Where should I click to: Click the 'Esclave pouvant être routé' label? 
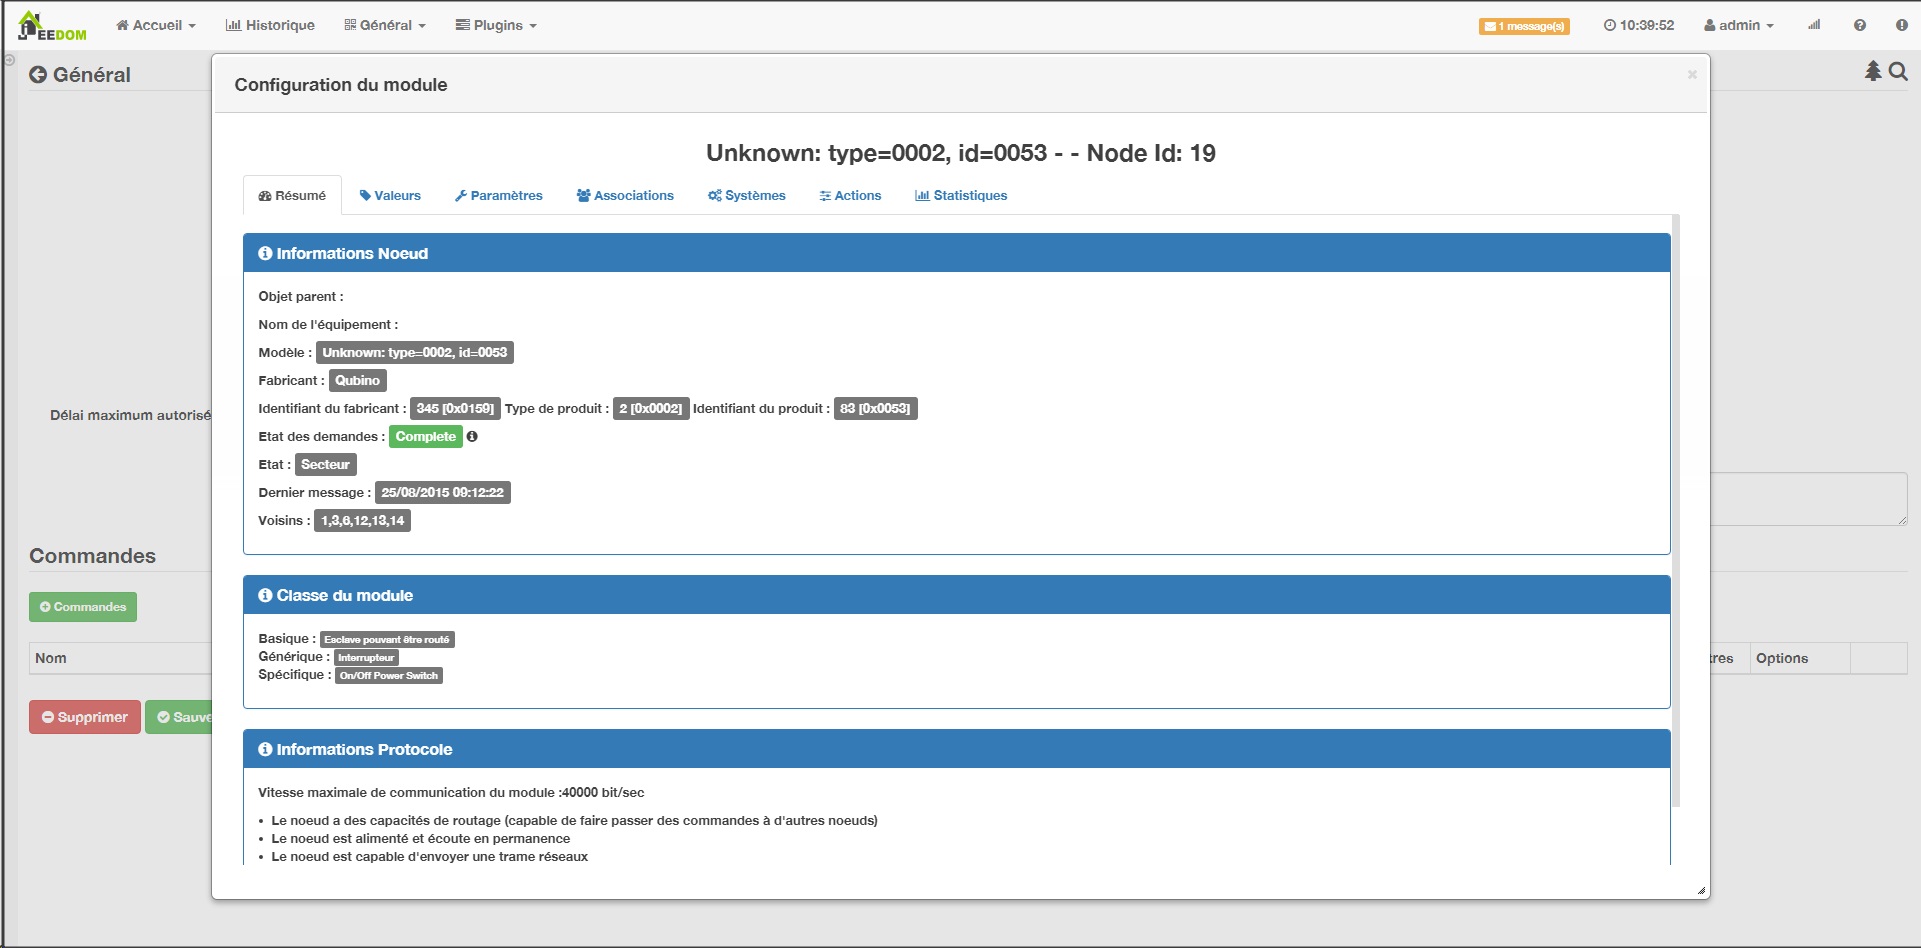[x=387, y=639]
